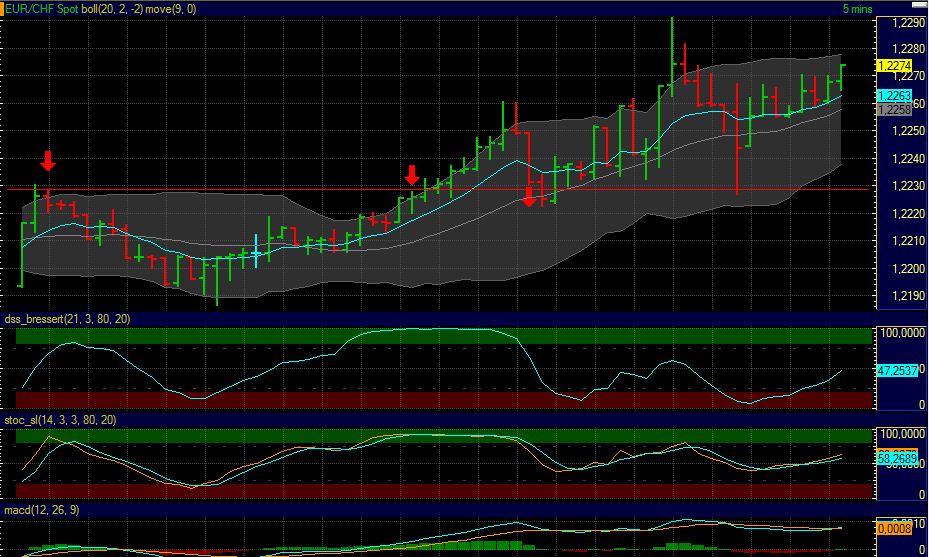This screenshot has width=929, height=557.
Task: Select the gray 1,2258 Bollinger midline tag
Action: click(x=891, y=109)
